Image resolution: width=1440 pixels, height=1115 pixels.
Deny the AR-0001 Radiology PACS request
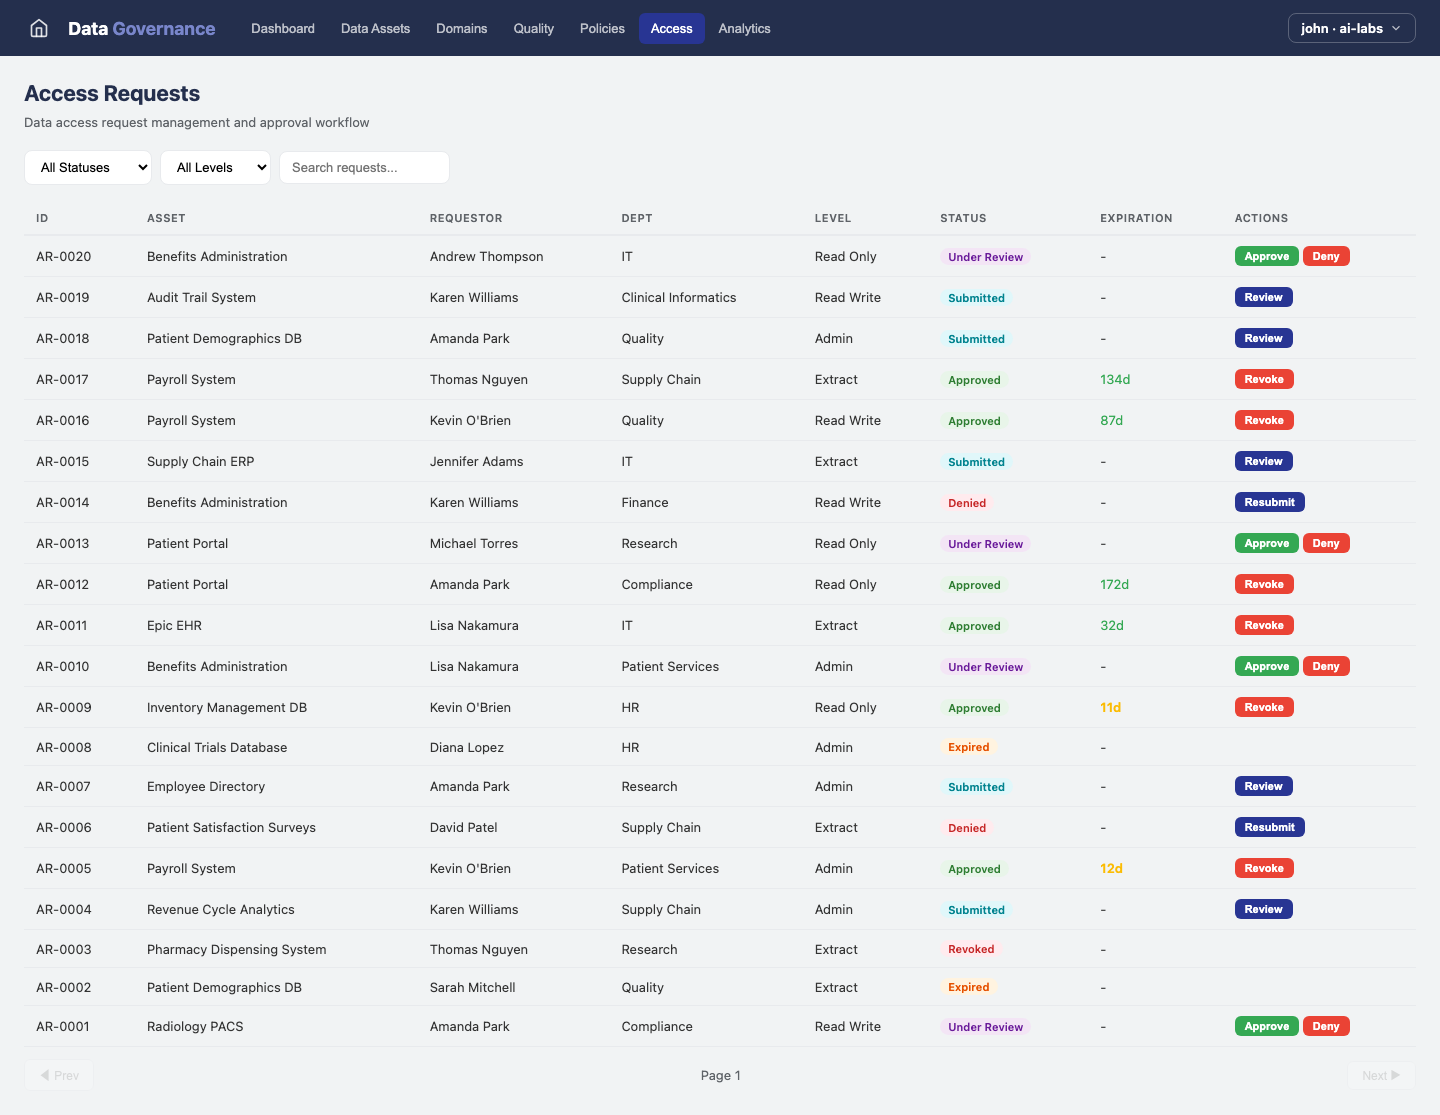point(1326,1026)
